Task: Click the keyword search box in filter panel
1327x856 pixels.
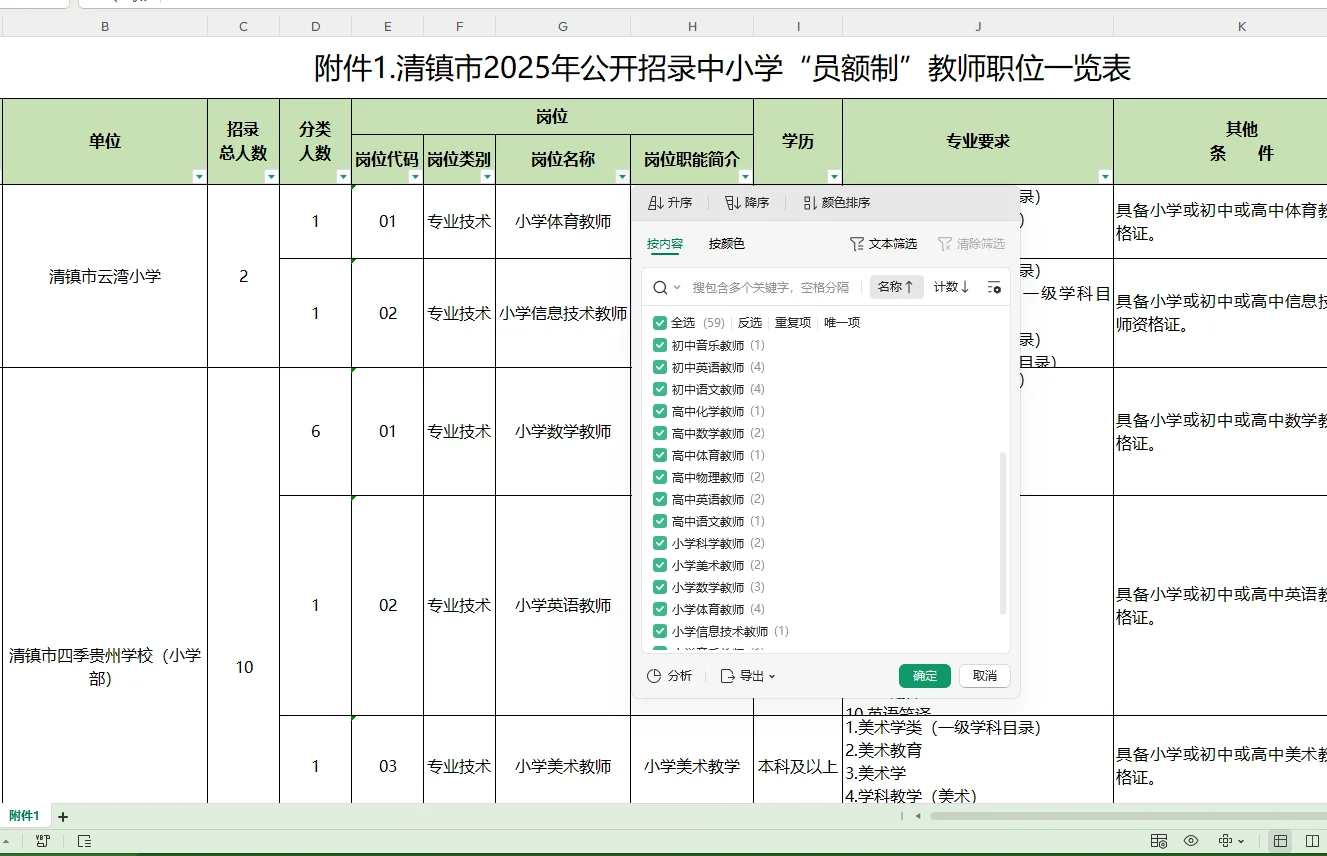Action: click(x=772, y=287)
